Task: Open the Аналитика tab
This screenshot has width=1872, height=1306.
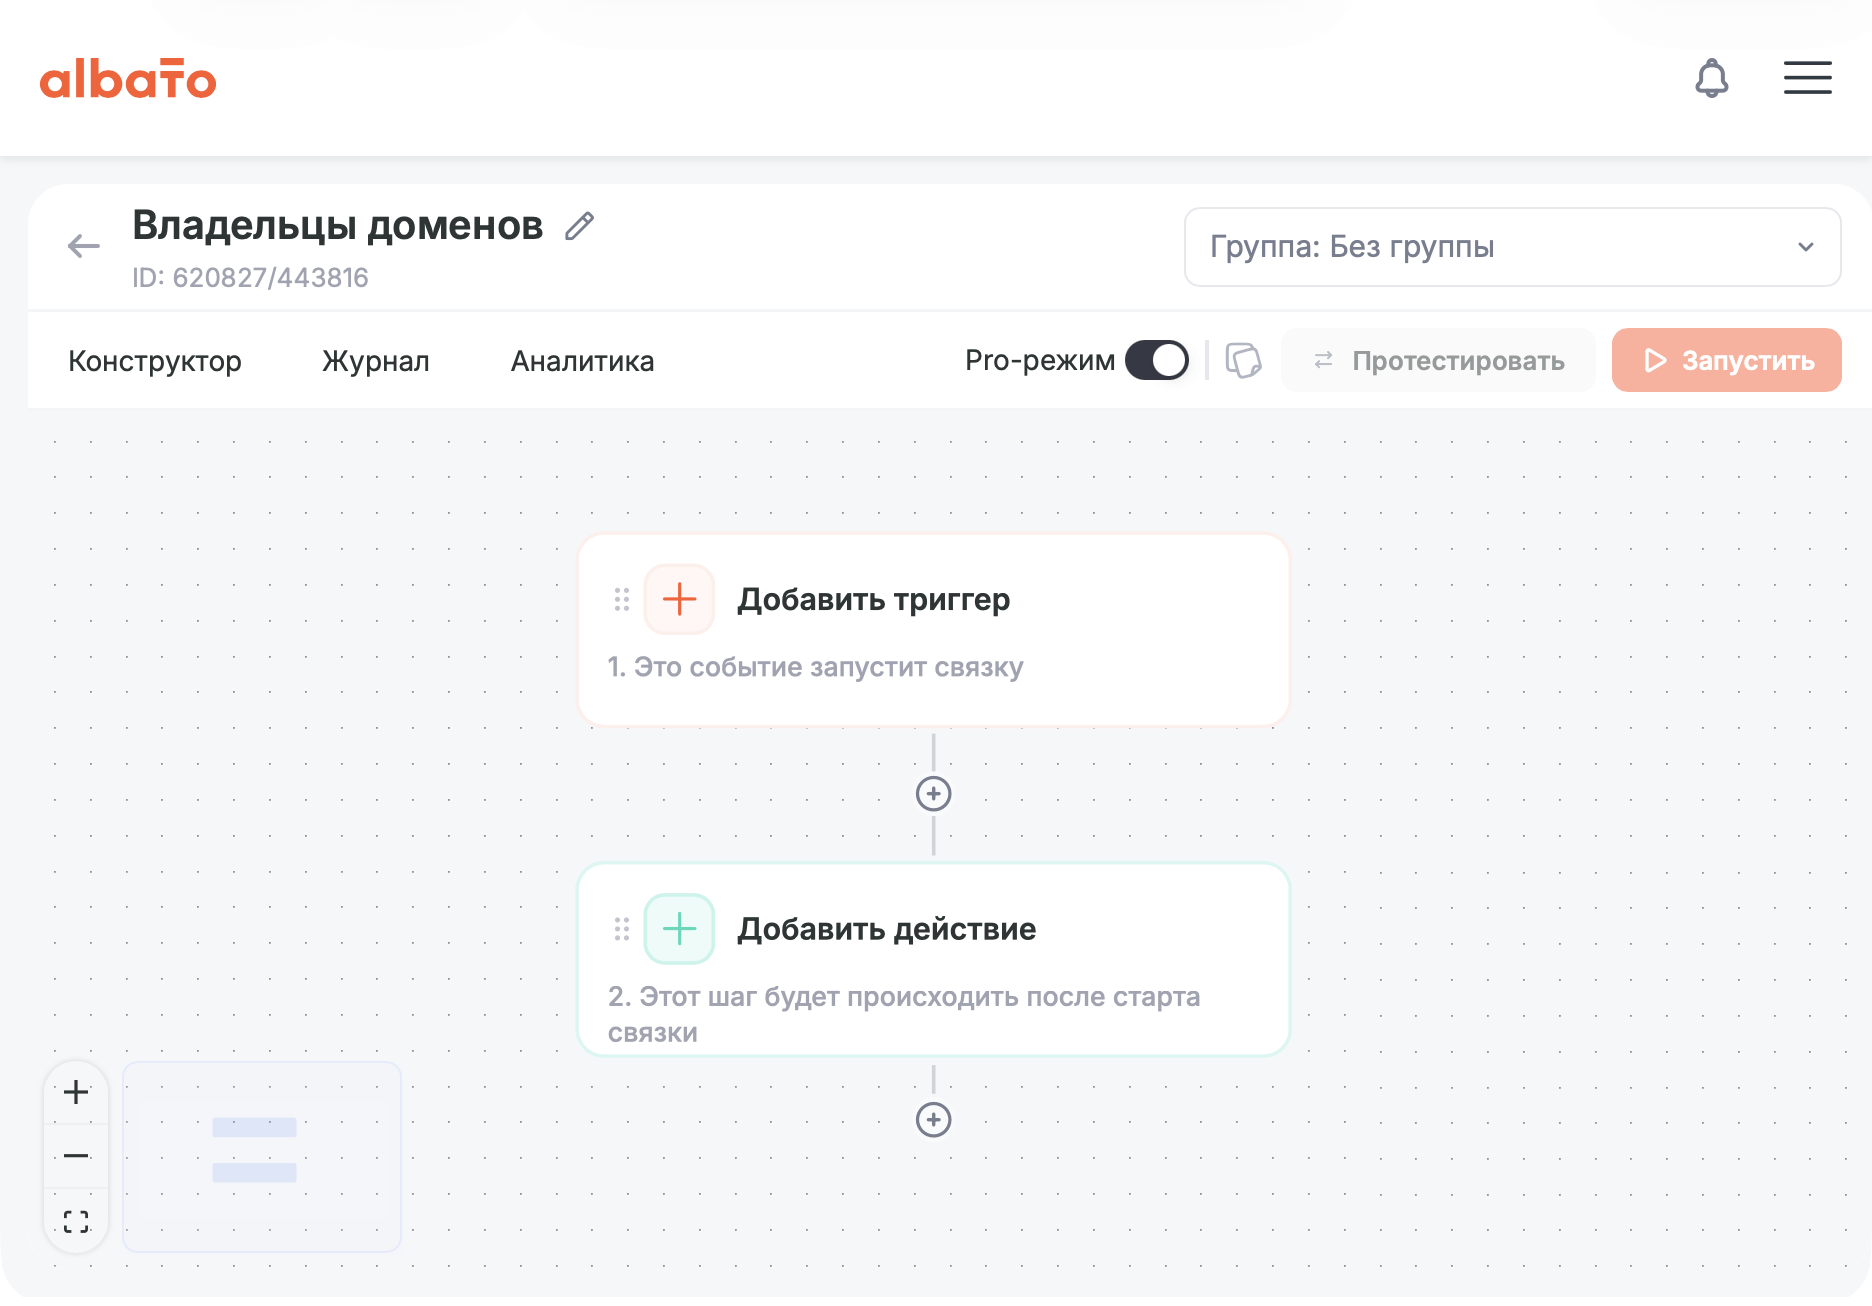Action: 583,361
